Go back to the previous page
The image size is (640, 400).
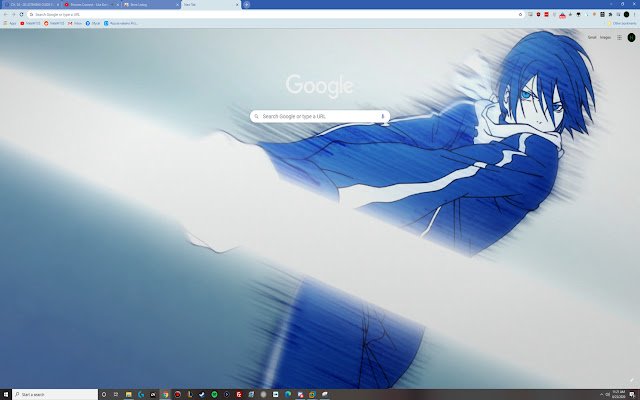tap(5, 14)
